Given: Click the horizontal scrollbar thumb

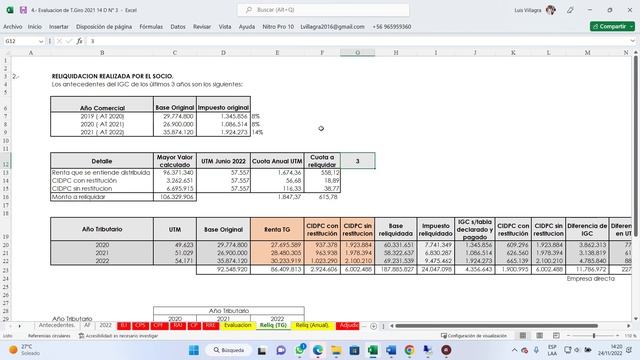Looking at the screenshot, I should [x=497, y=326].
